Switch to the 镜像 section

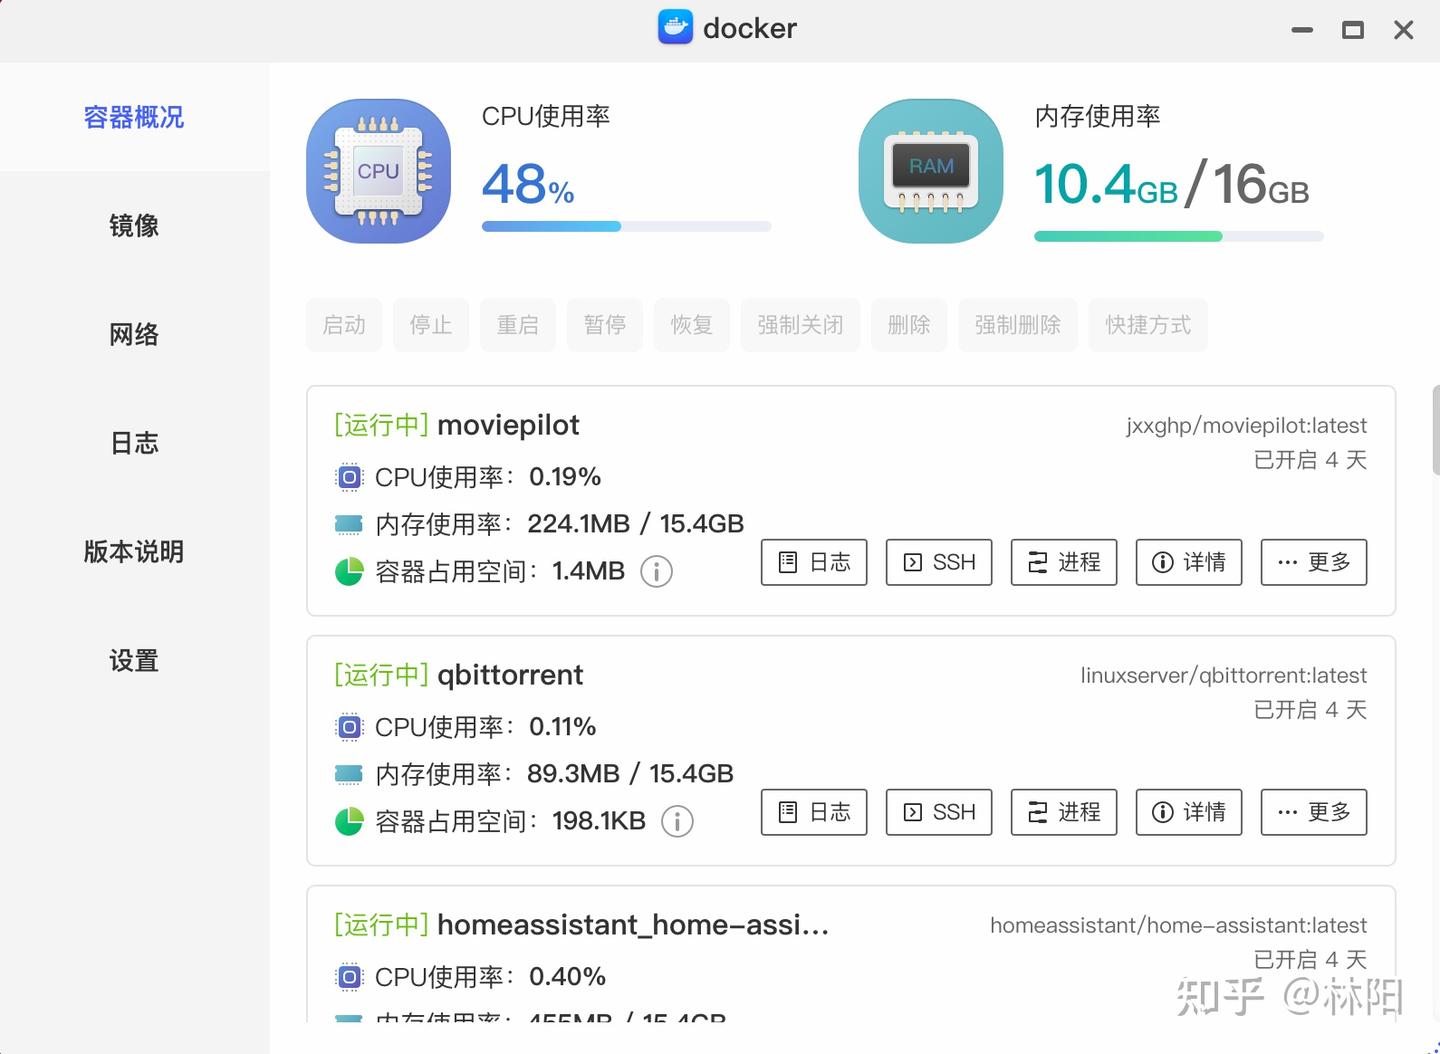[x=134, y=226]
